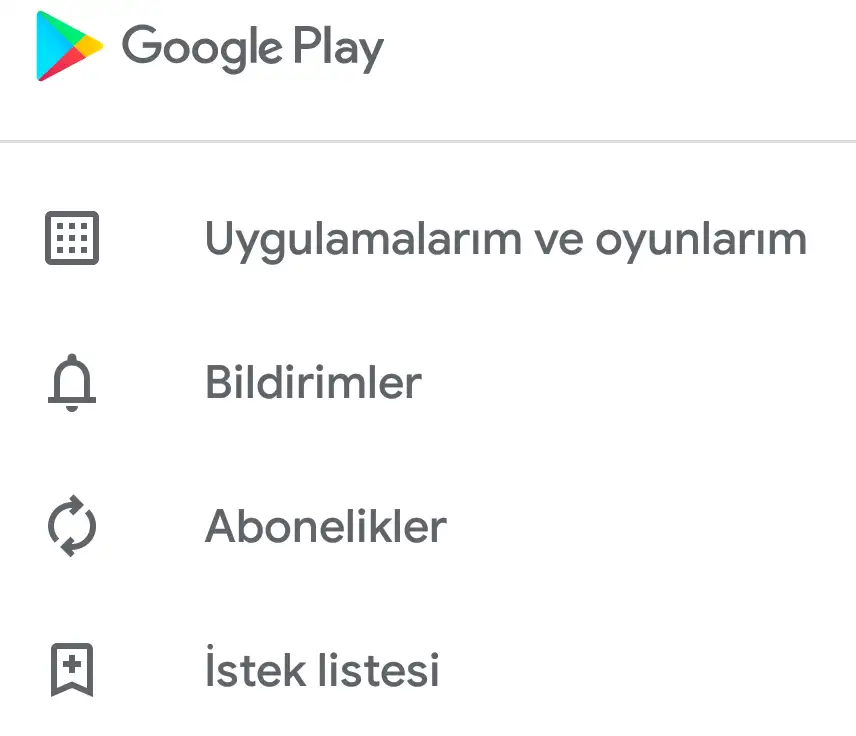Image resolution: width=856 pixels, height=736 pixels.
Task: Select Abonelikler from the drawer menu
Action: [x=325, y=527]
